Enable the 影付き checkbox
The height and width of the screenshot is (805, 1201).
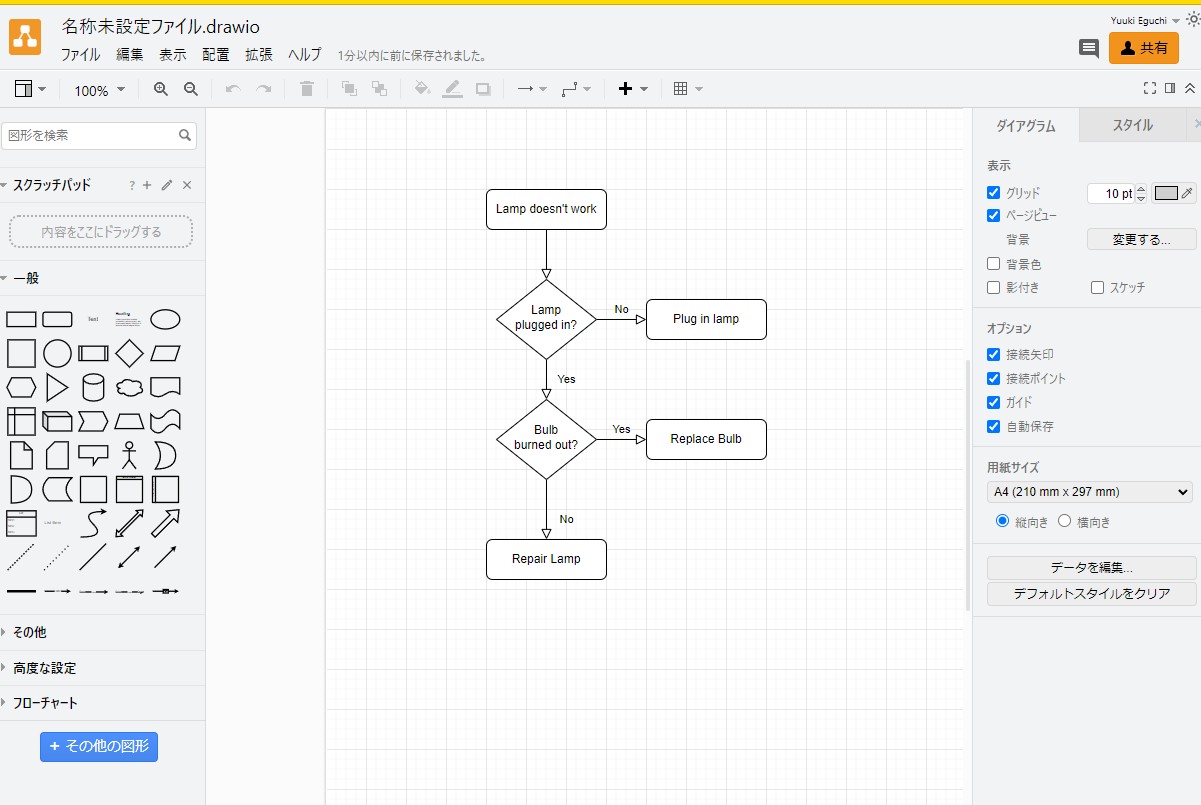996,287
